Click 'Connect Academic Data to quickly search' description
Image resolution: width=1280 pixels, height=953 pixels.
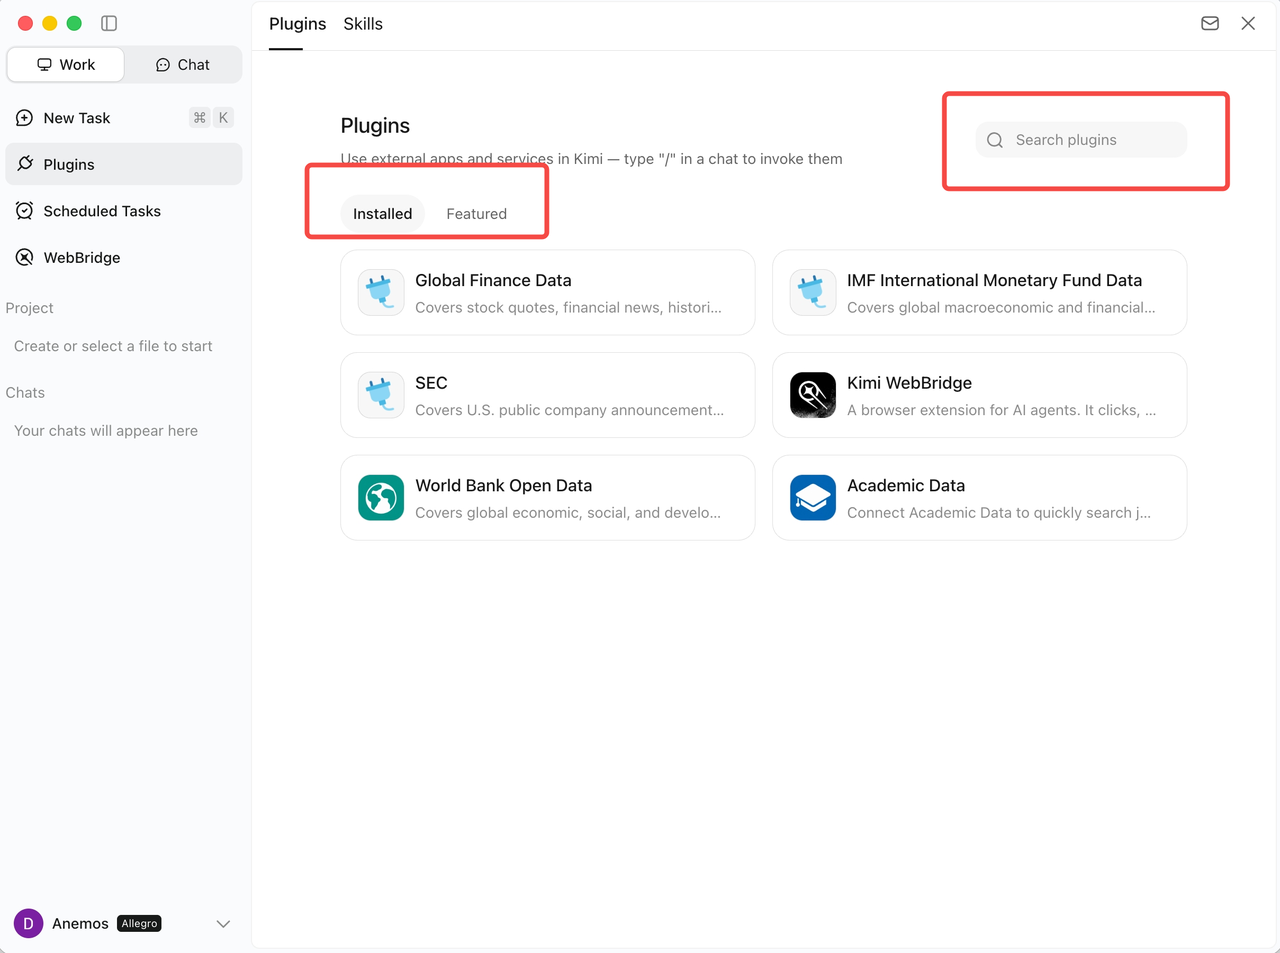click(x=999, y=513)
